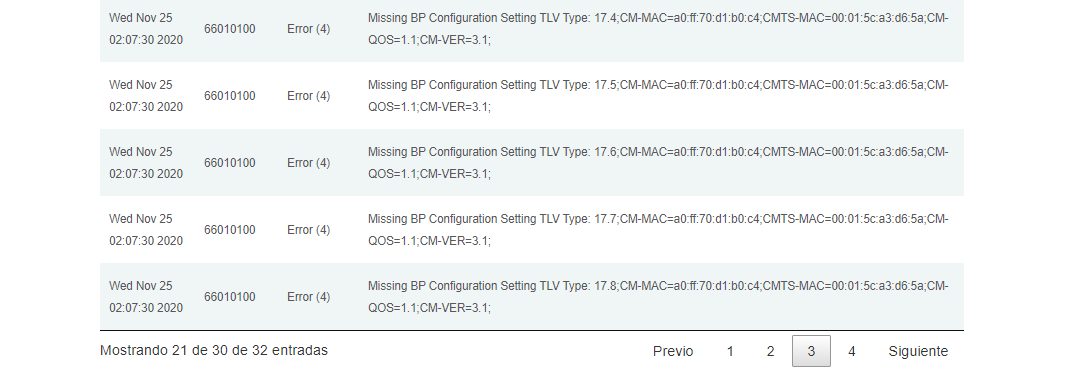Click Error (4) level in 17.5 row
The image size is (1073, 382).
(309, 96)
